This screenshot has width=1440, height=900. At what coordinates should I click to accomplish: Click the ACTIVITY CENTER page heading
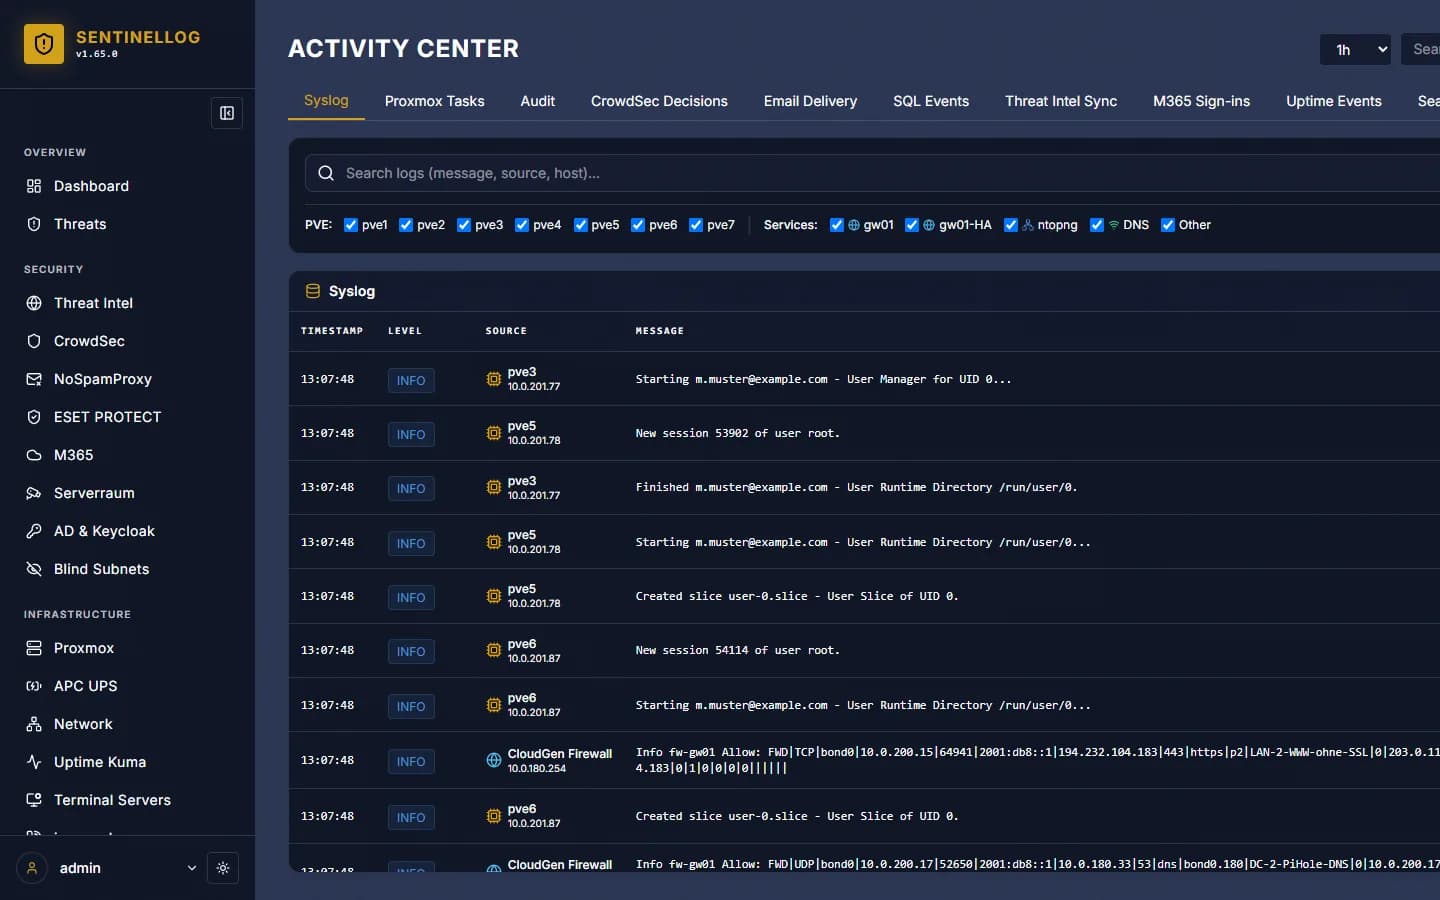[x=403, y=48]
